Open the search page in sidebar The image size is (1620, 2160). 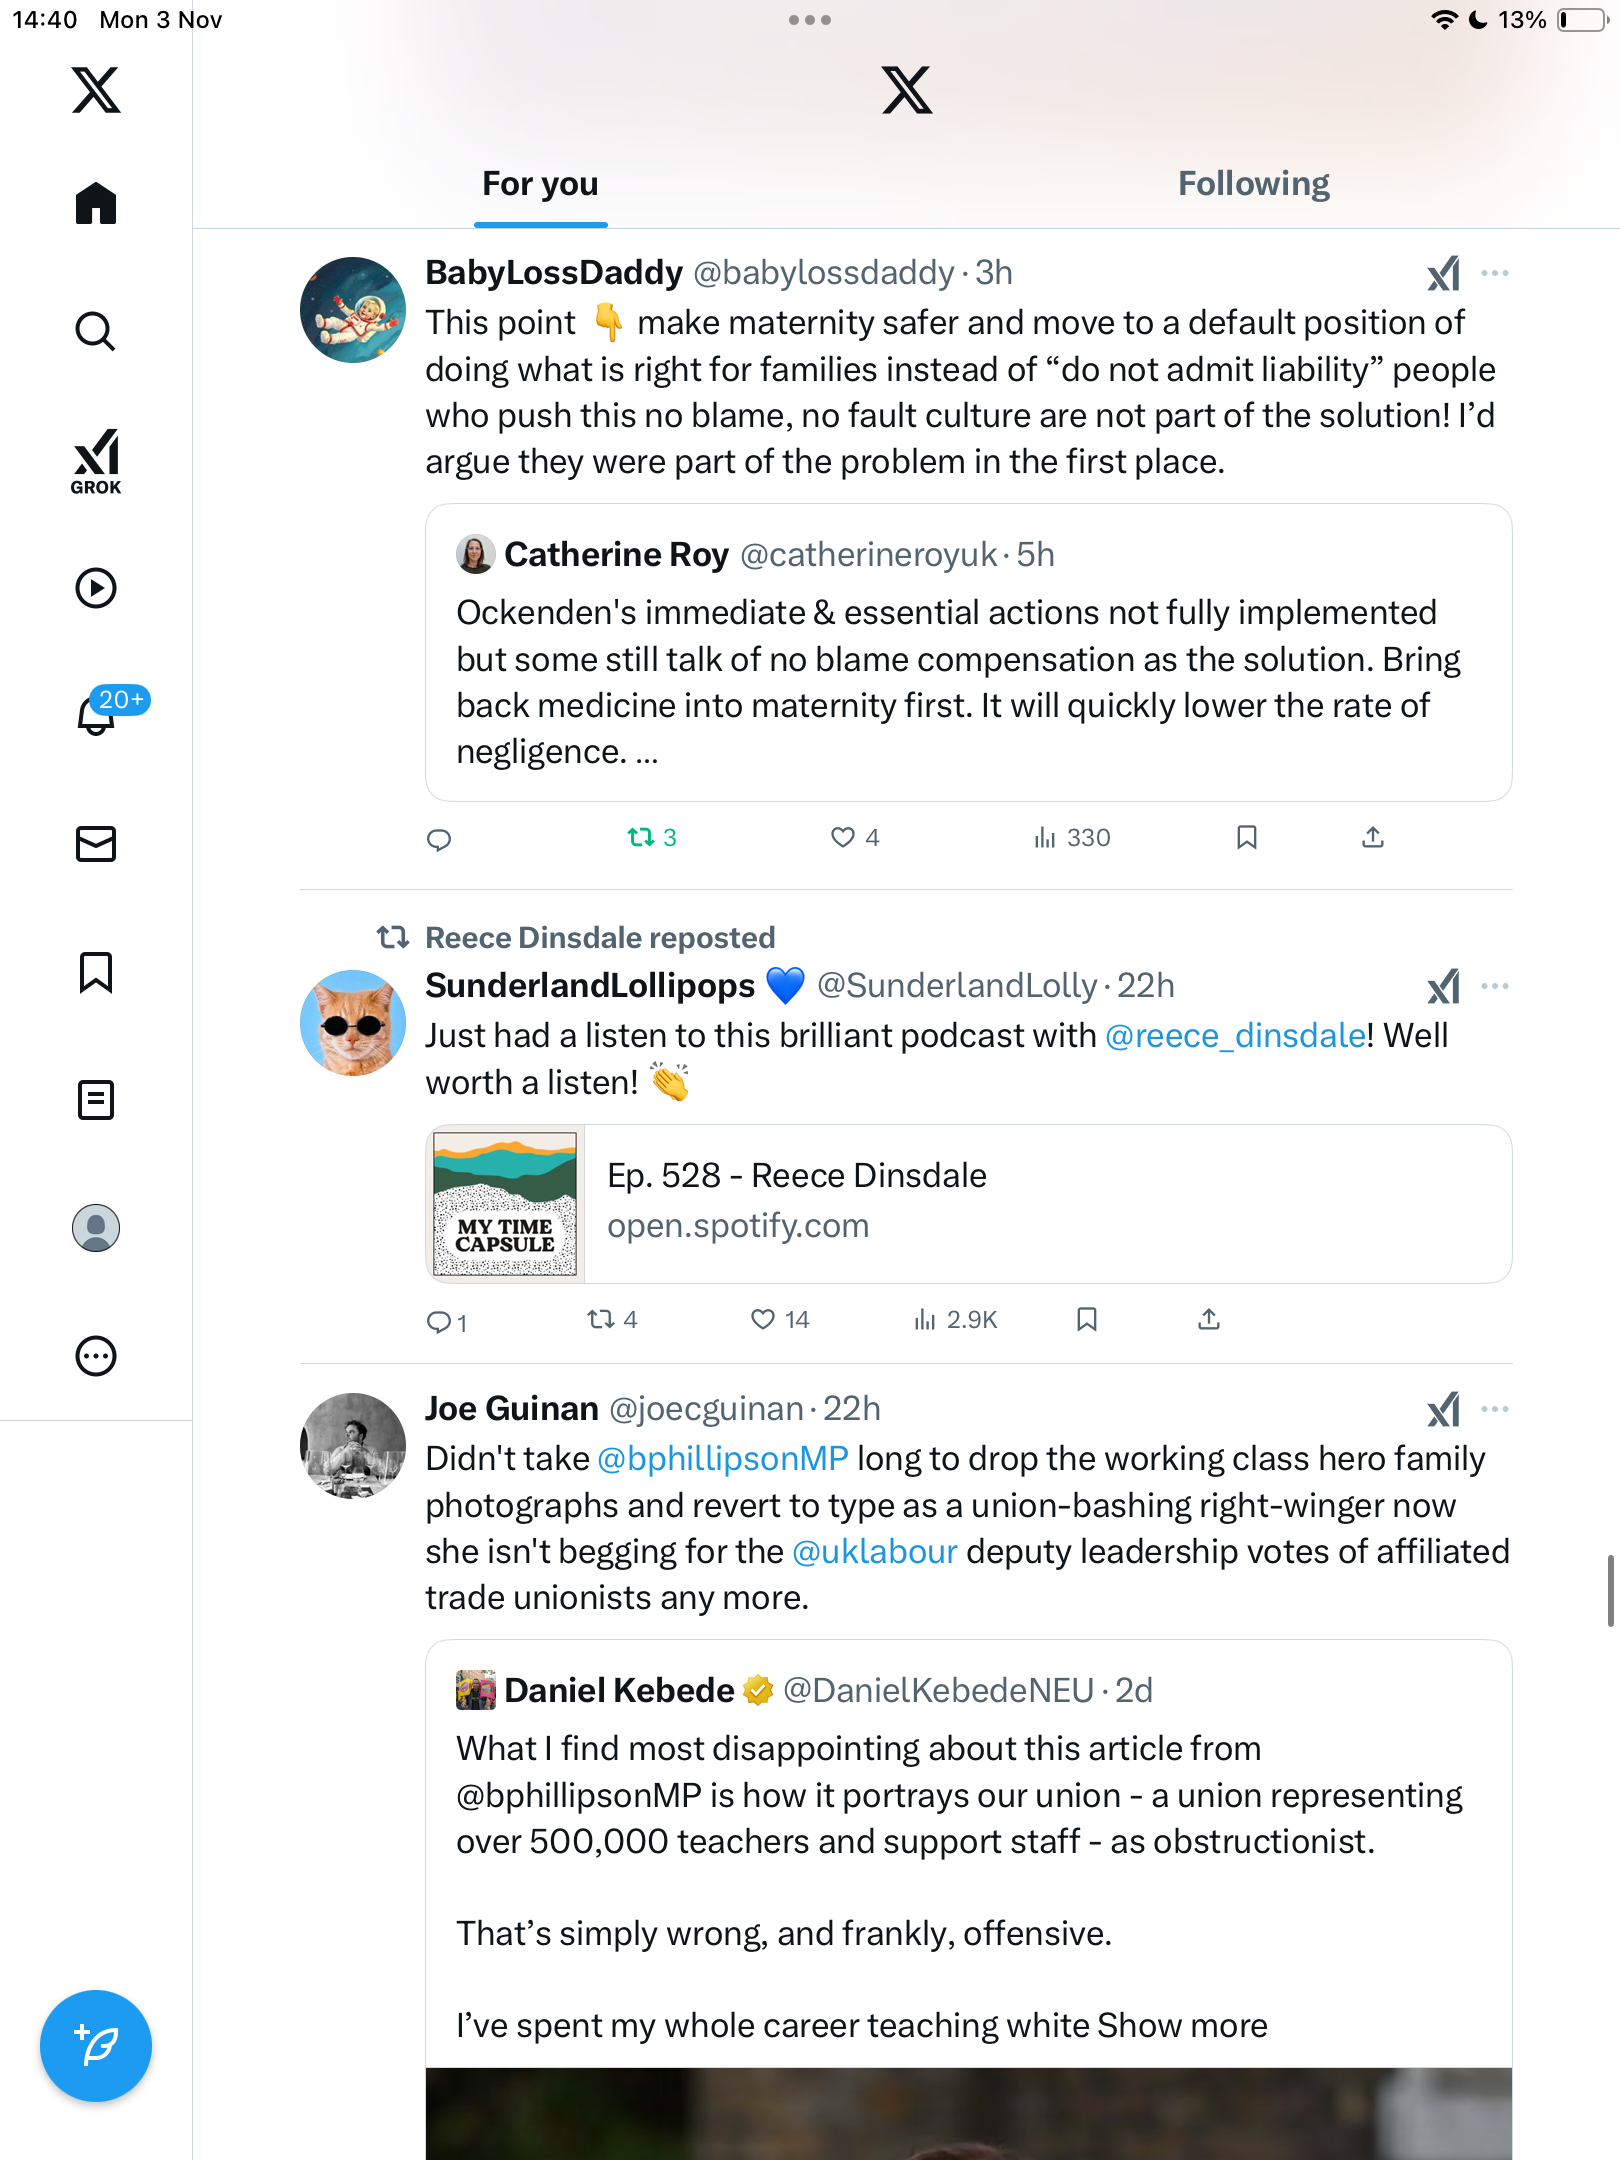point(96,331)
